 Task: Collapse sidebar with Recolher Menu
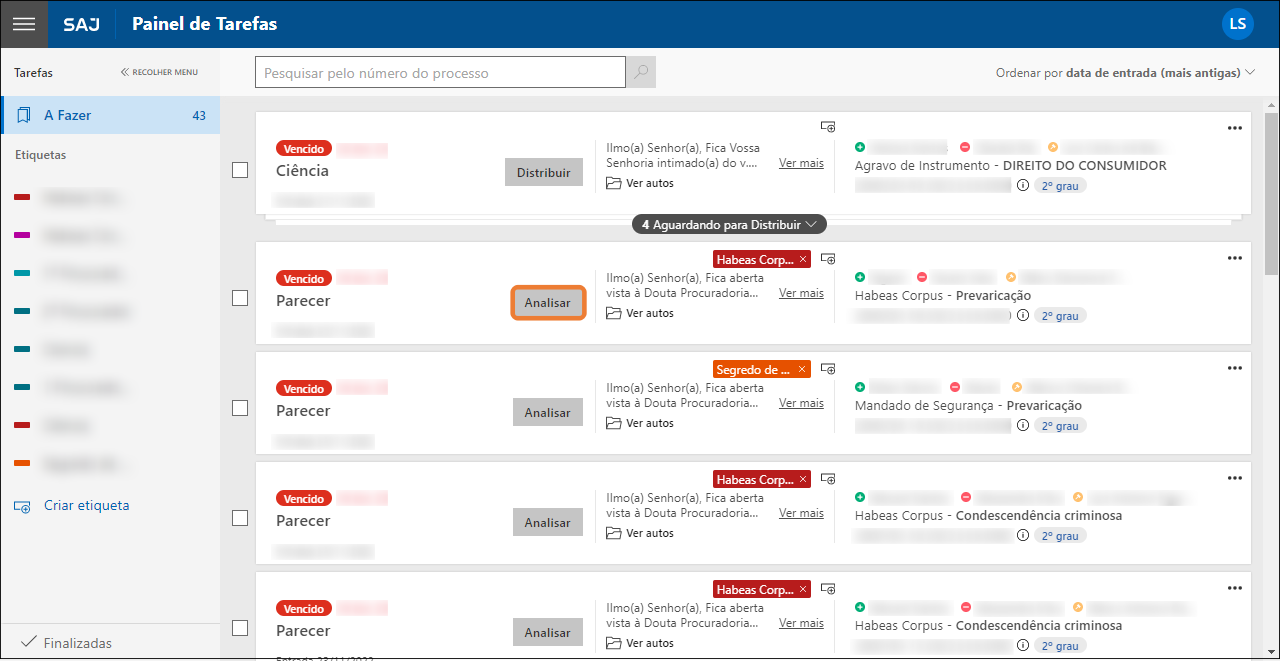pyautogui.click(x=159, y=72)
